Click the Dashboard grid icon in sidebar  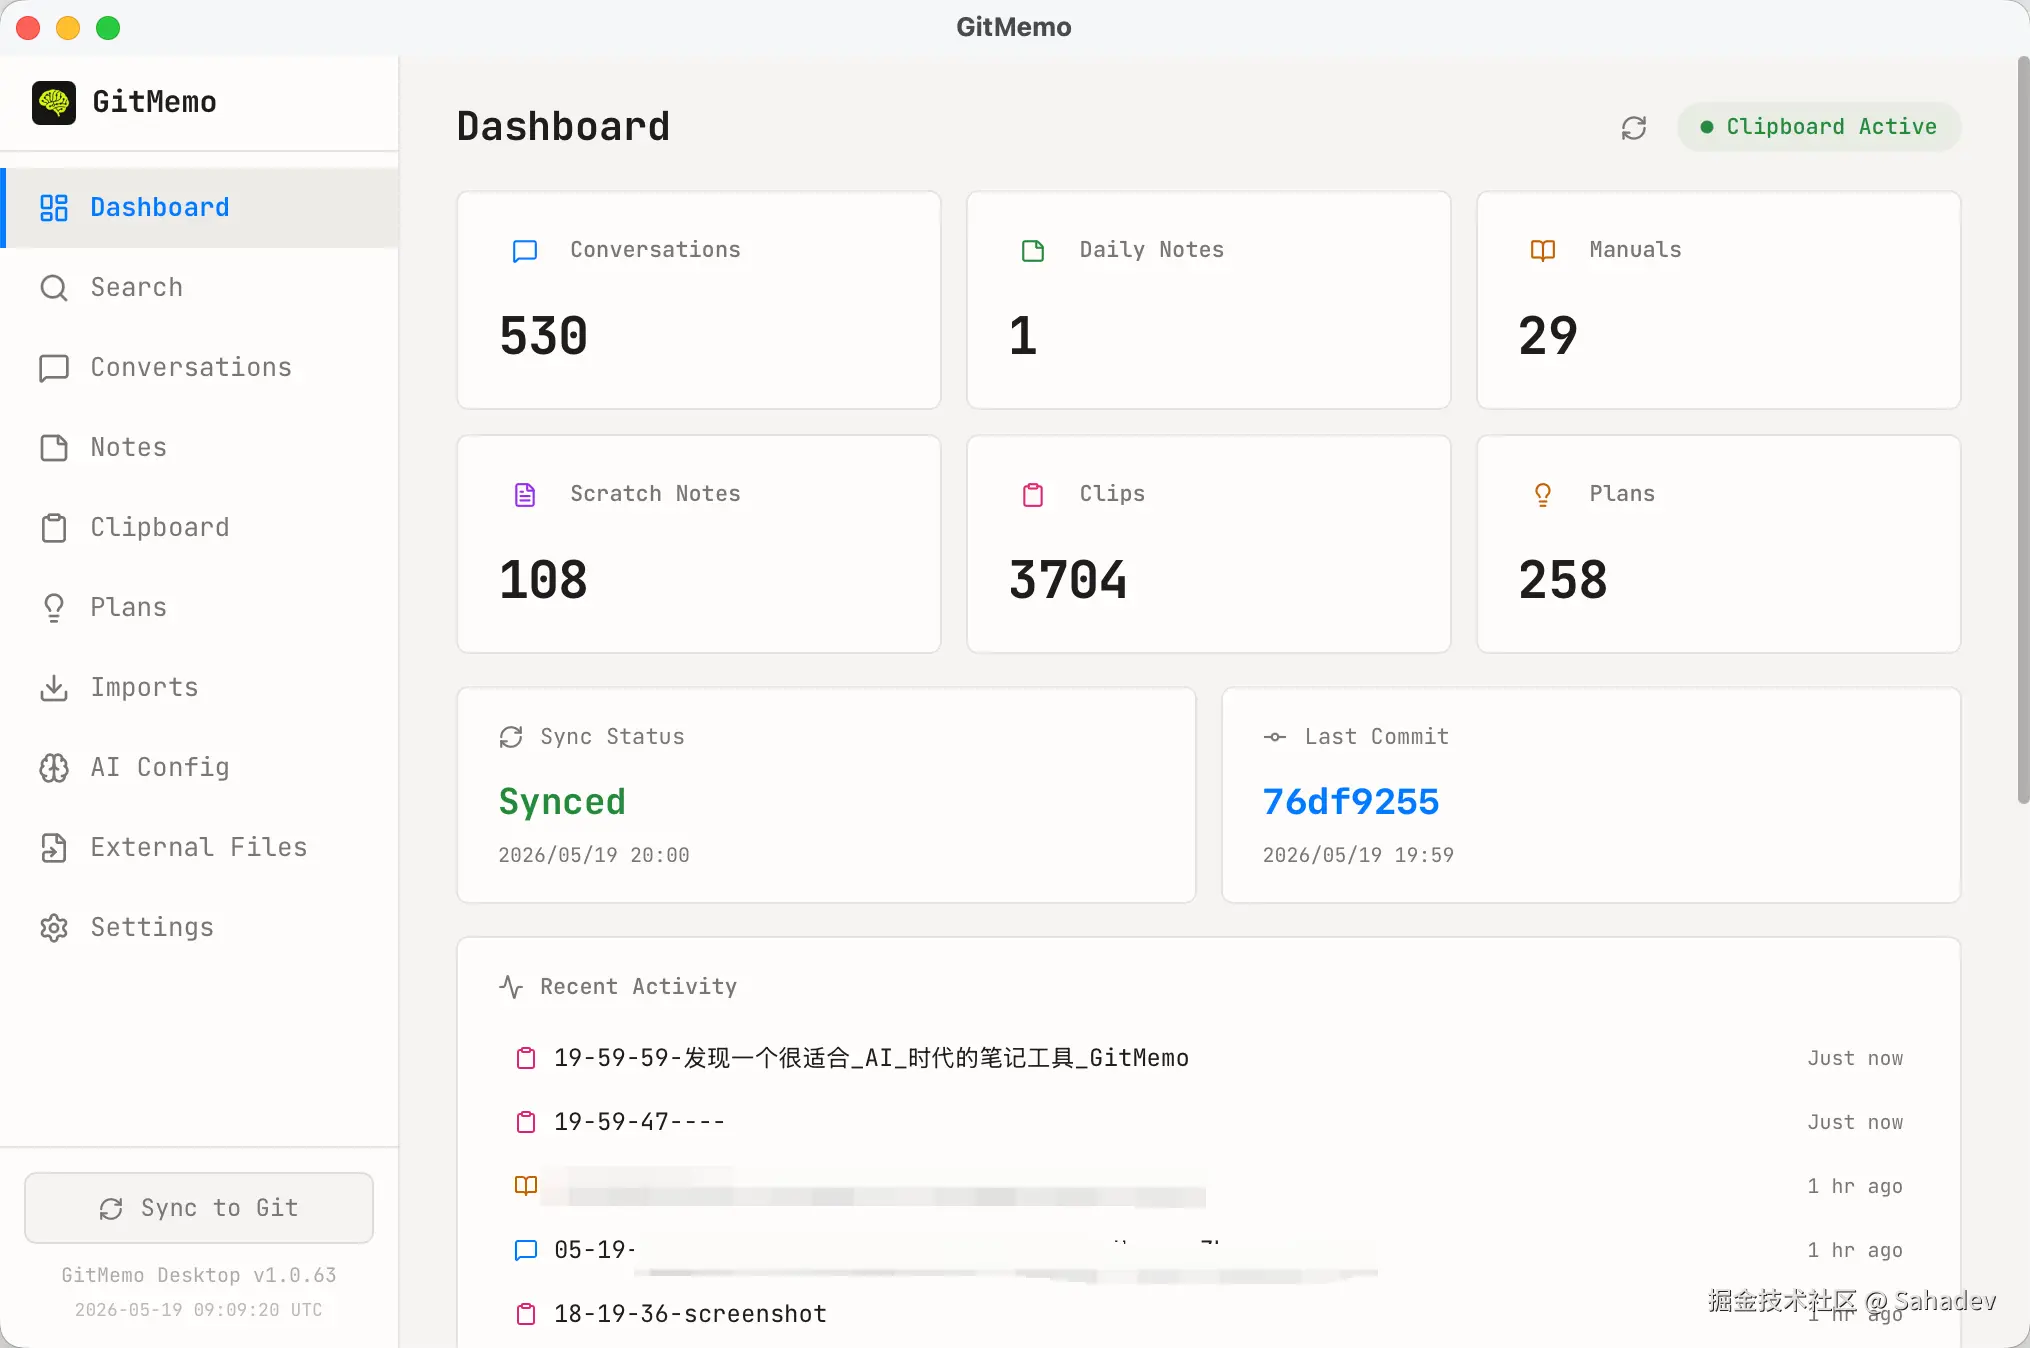(54, 208)
